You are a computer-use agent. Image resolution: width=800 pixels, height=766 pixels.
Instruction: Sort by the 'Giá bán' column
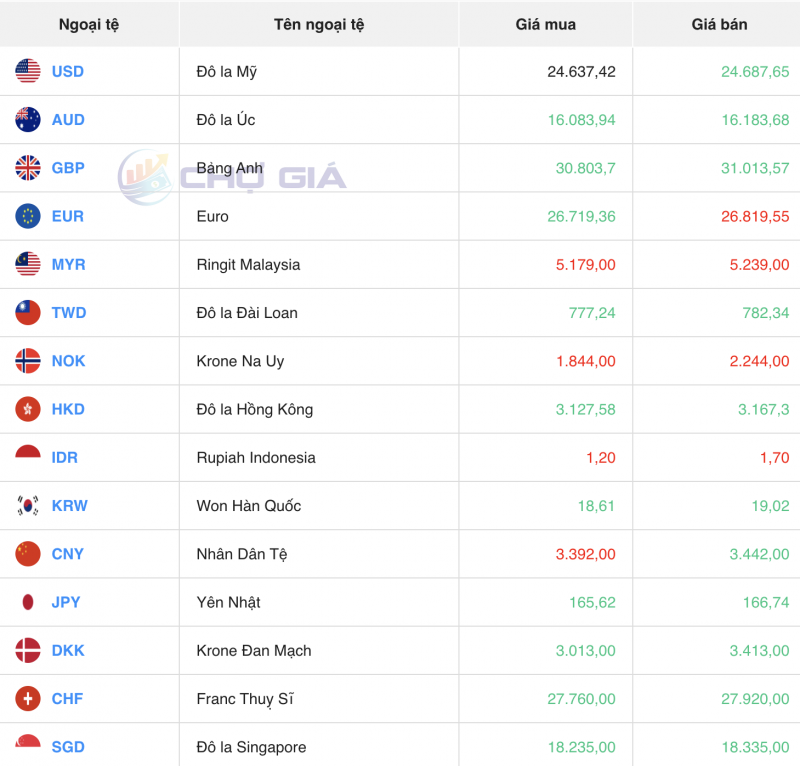pyautogui.click(x=723, y=24)
